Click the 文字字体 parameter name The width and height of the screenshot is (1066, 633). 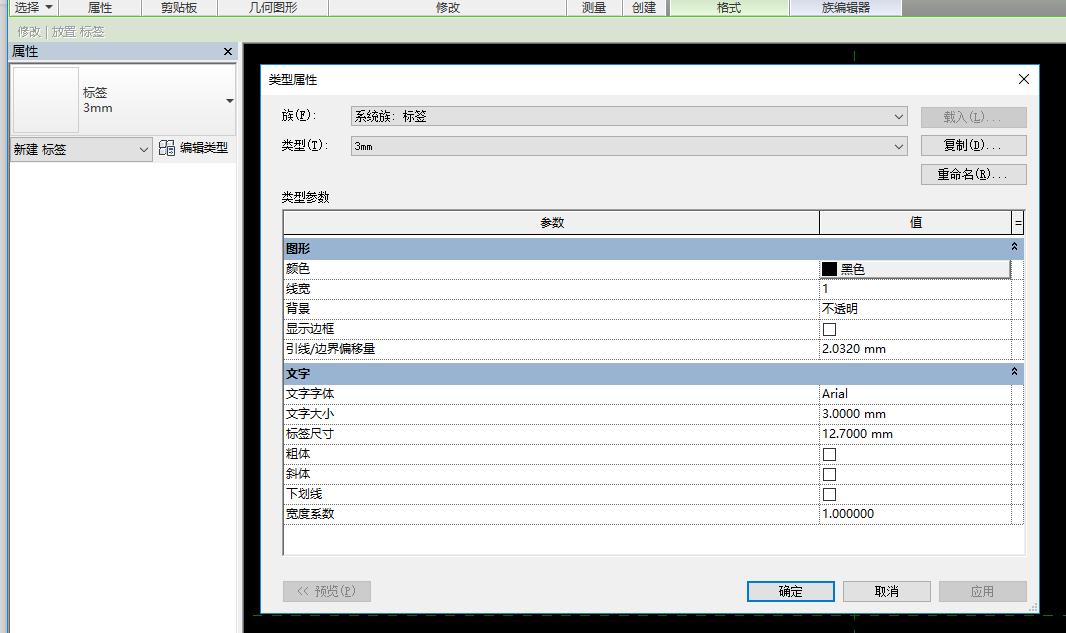point(310,394)
